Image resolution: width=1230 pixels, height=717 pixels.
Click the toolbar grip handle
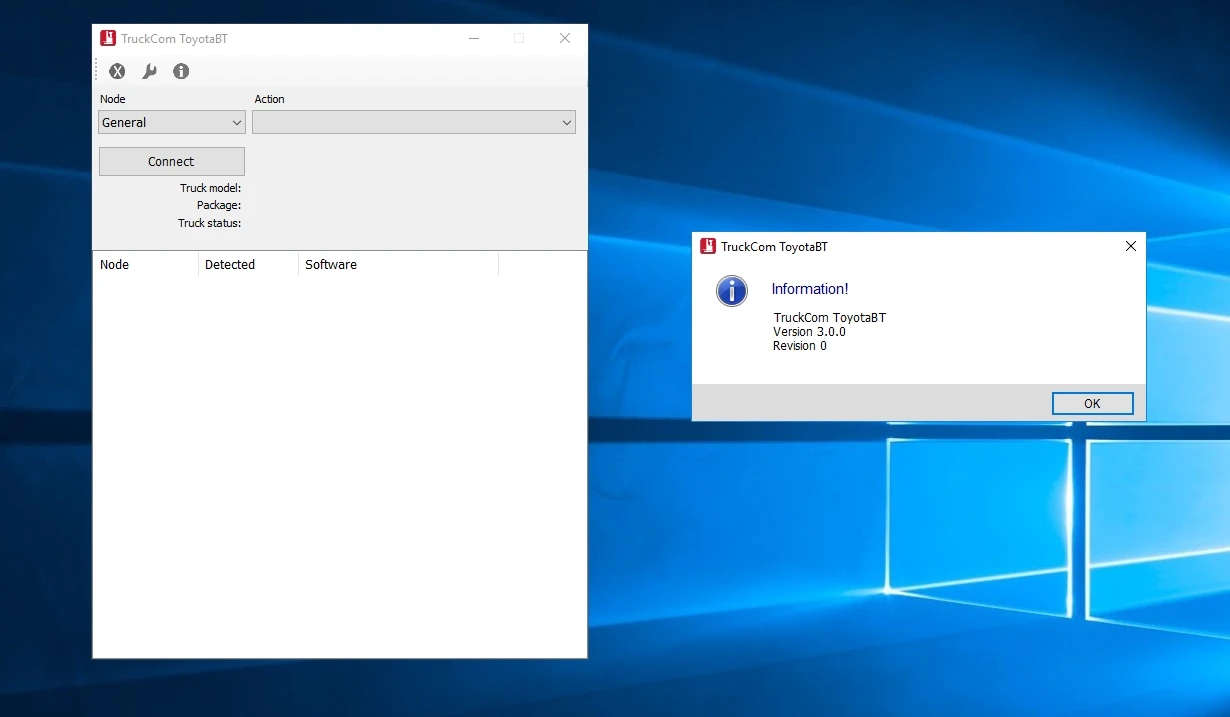[x=97, y=71]
